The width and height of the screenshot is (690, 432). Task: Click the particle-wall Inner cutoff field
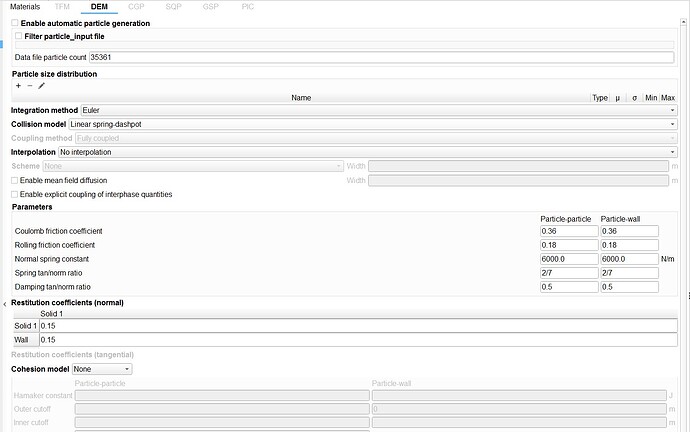click(x=519, y=422)
